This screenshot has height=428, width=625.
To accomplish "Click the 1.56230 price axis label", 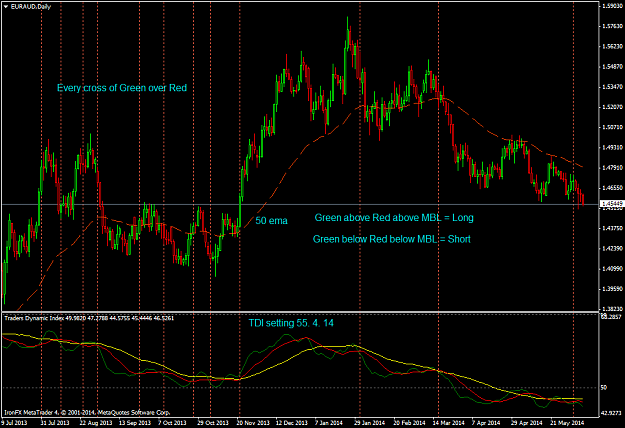I will 612,46.
